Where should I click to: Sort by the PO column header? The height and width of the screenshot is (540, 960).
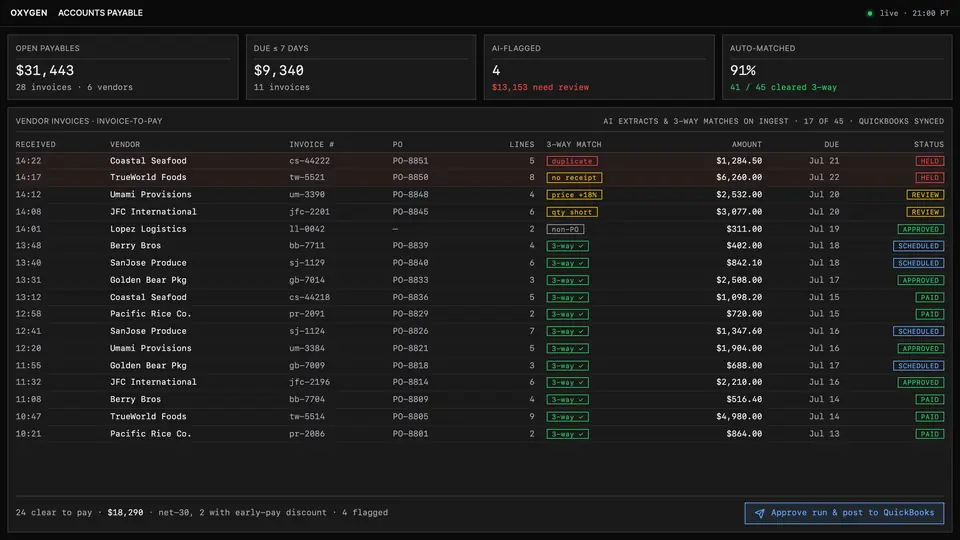397,144
